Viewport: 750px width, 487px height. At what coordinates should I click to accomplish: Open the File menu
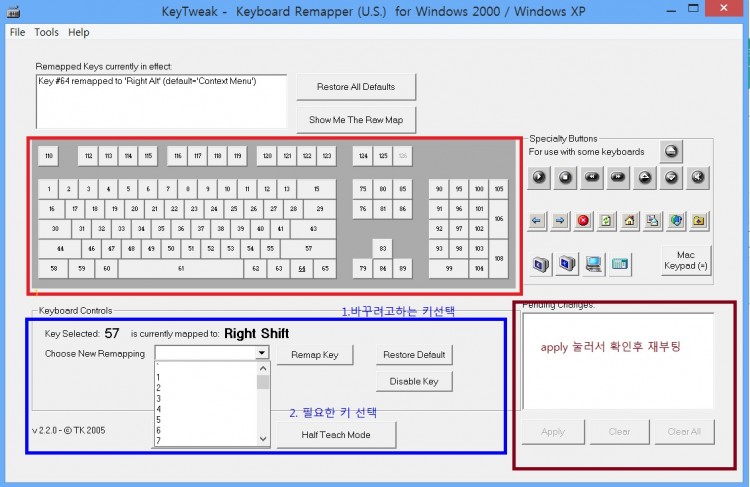(17, 32)
